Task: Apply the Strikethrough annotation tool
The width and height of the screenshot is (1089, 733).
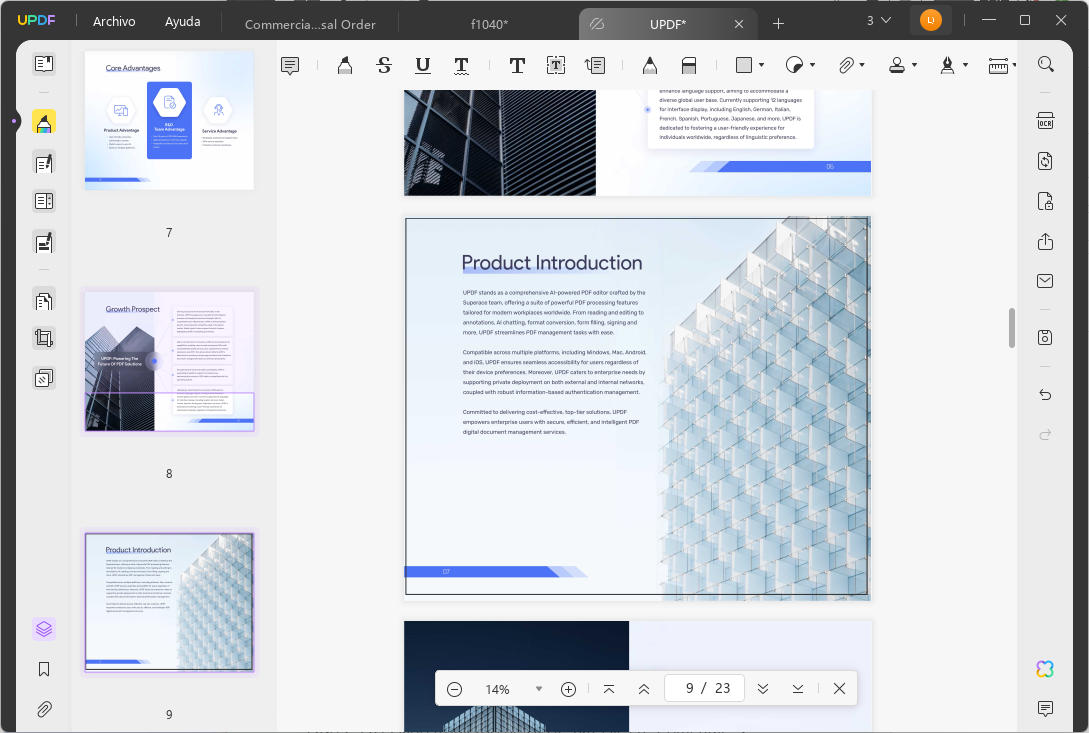Action: coord(383,64)
